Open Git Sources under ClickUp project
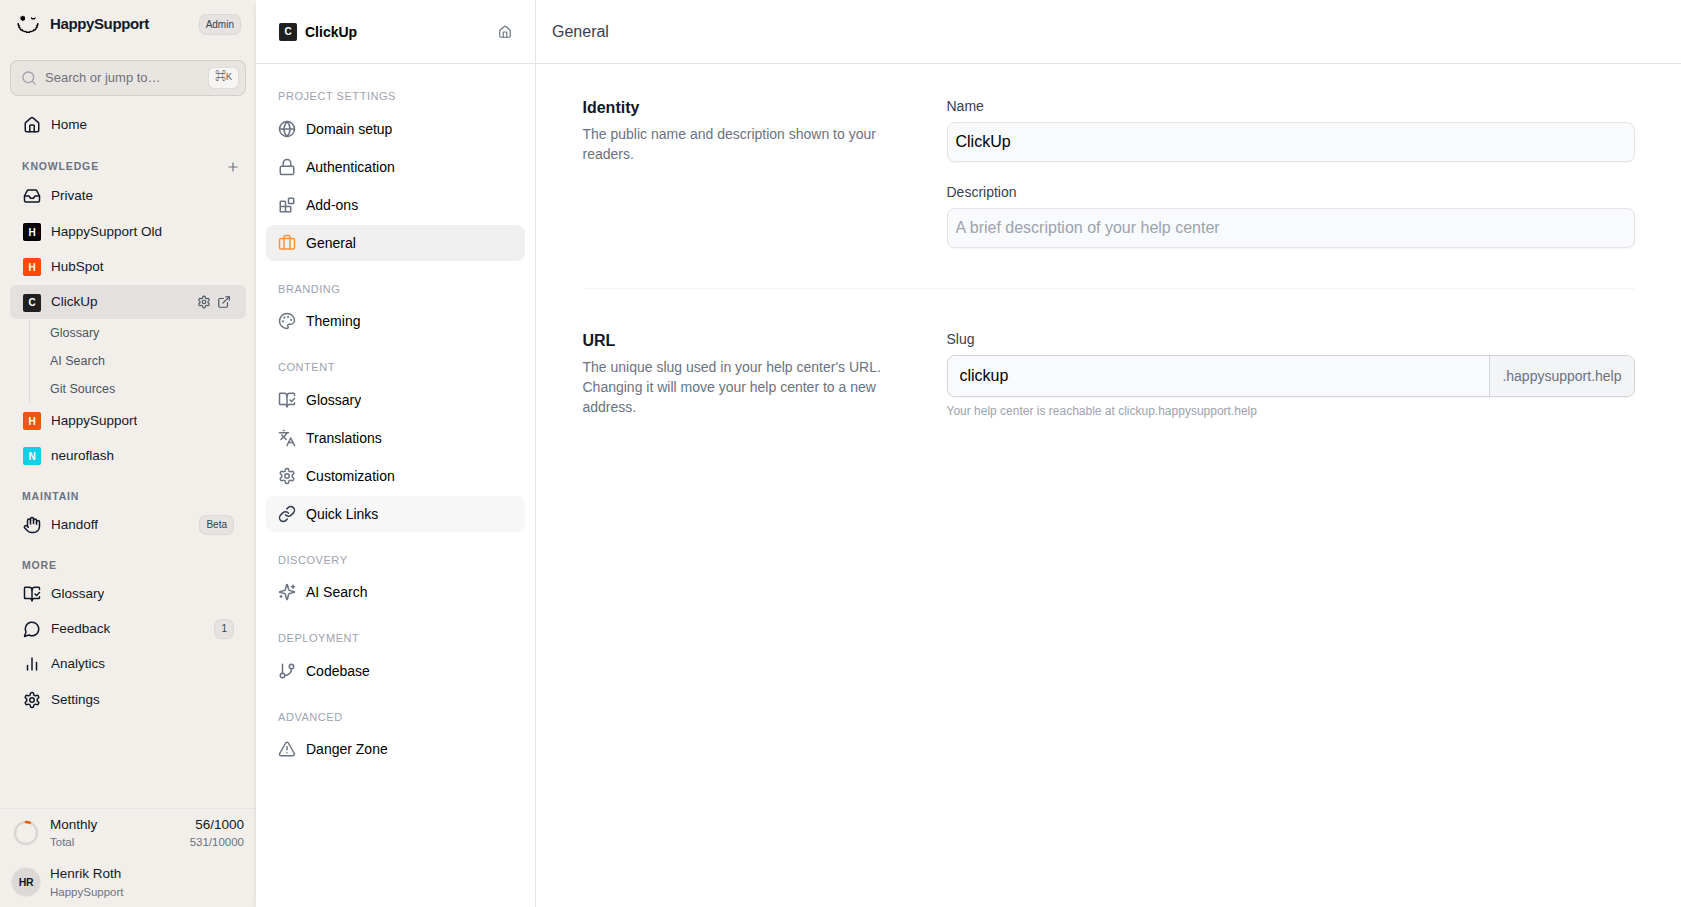This screenshot has width=1681, height=907. coord(82,389)
